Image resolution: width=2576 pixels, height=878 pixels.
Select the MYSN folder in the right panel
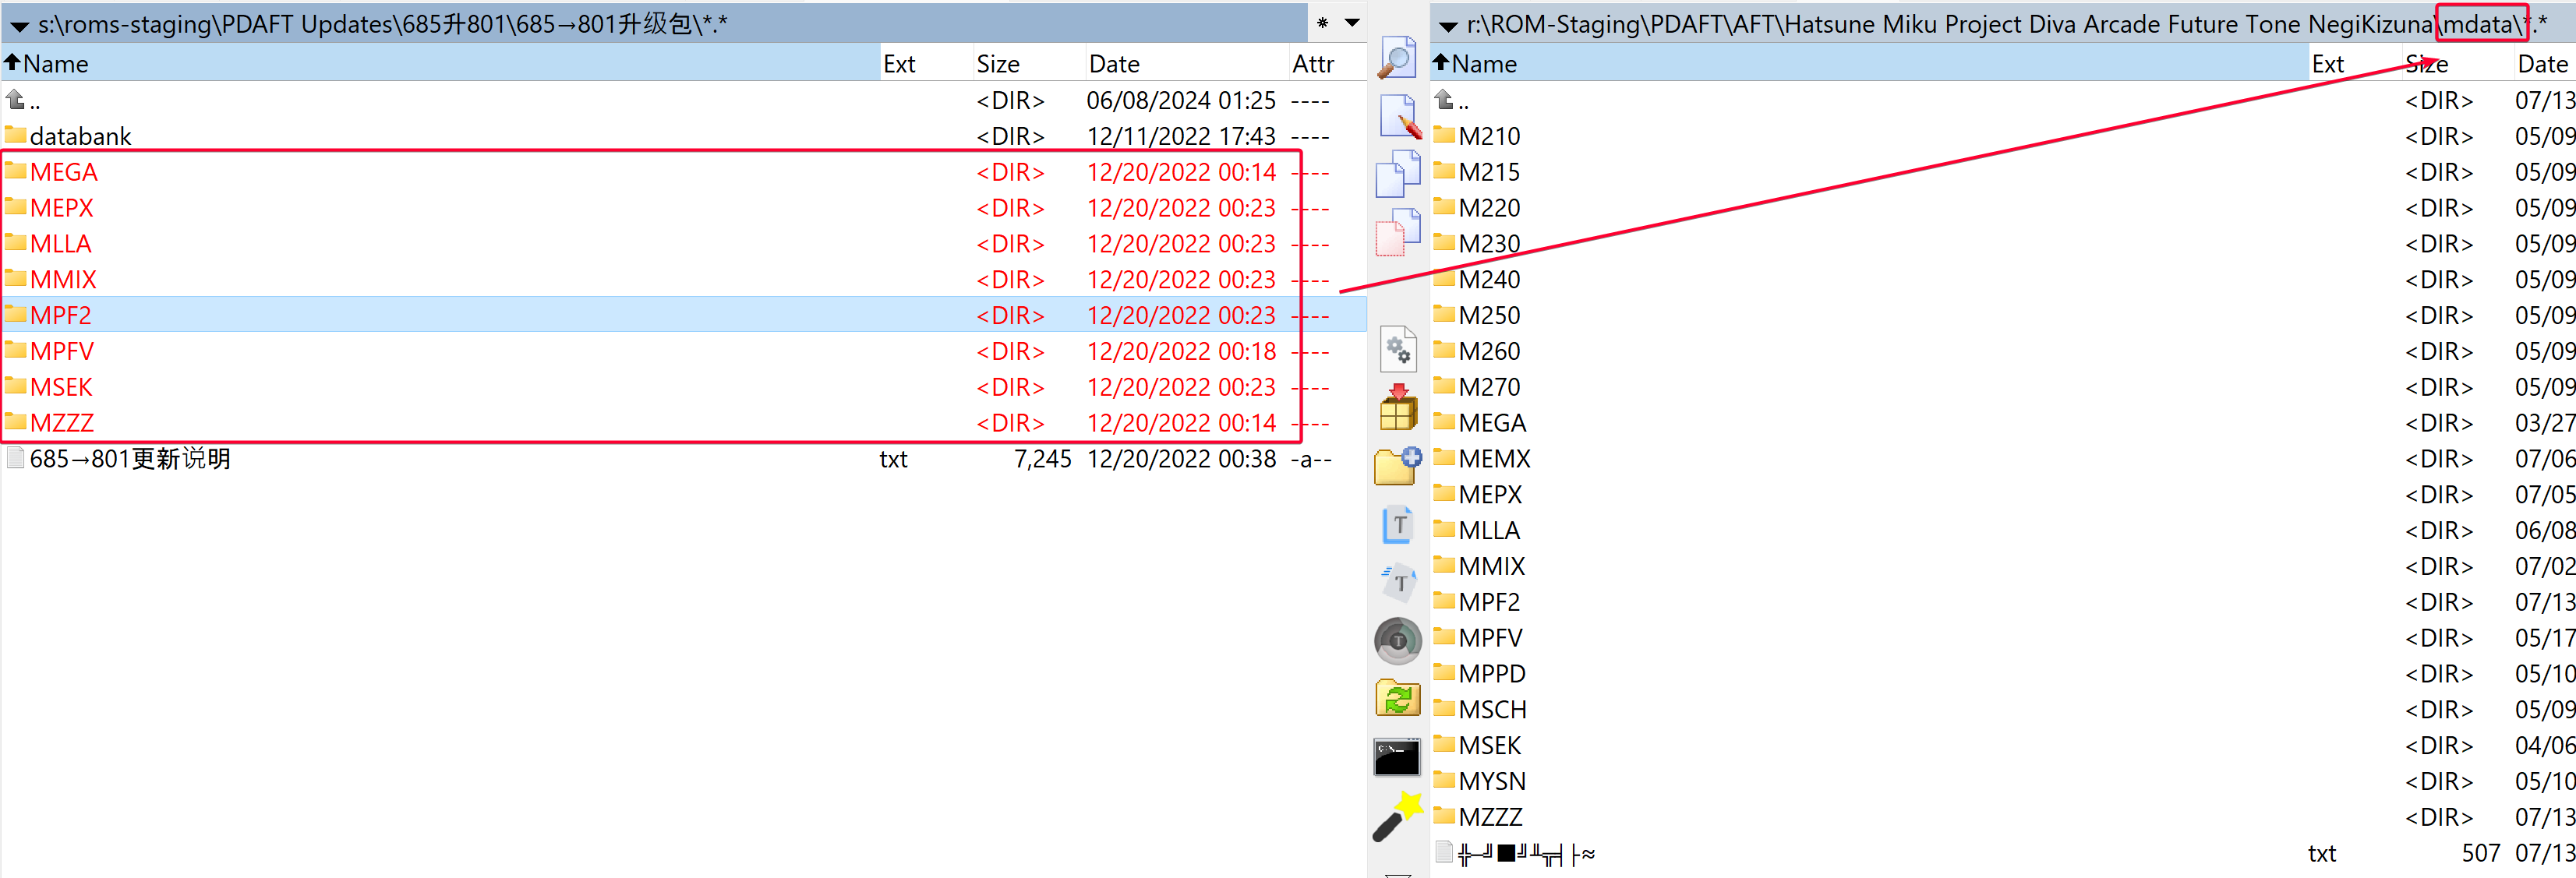point(2003,782)
